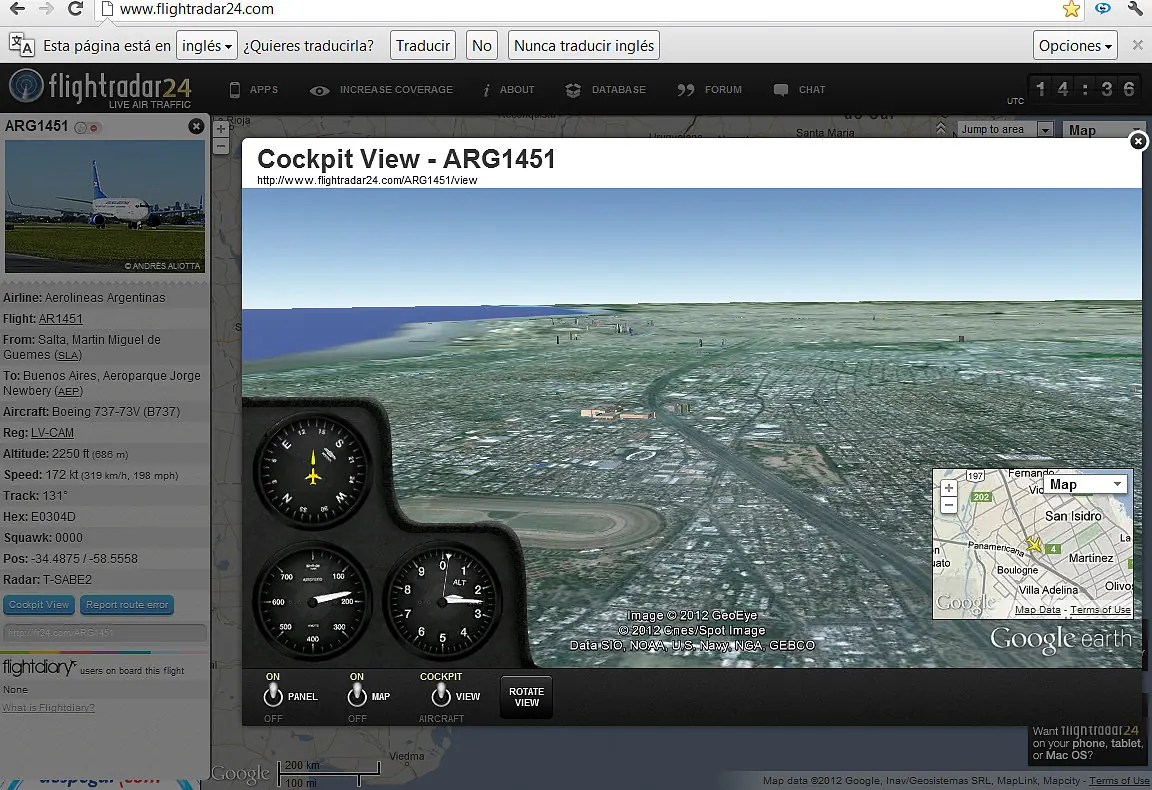Click the aircraft photo thumbnail
The height and width of the screenshot is (790, 1152).
[104, 207]
